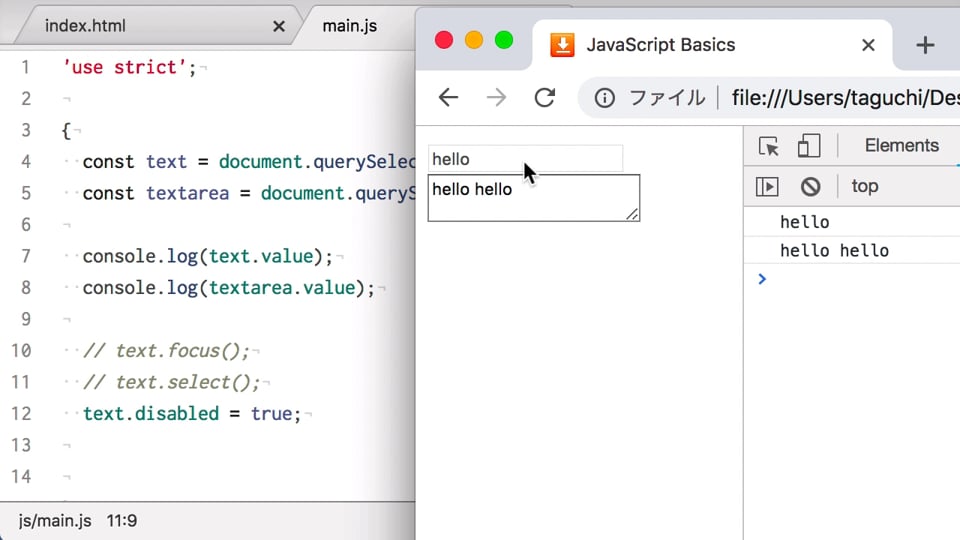The height and width of the screenshot is (540, 960).
Task: Click the textarea resize handle corner
Action: point(632,214)
